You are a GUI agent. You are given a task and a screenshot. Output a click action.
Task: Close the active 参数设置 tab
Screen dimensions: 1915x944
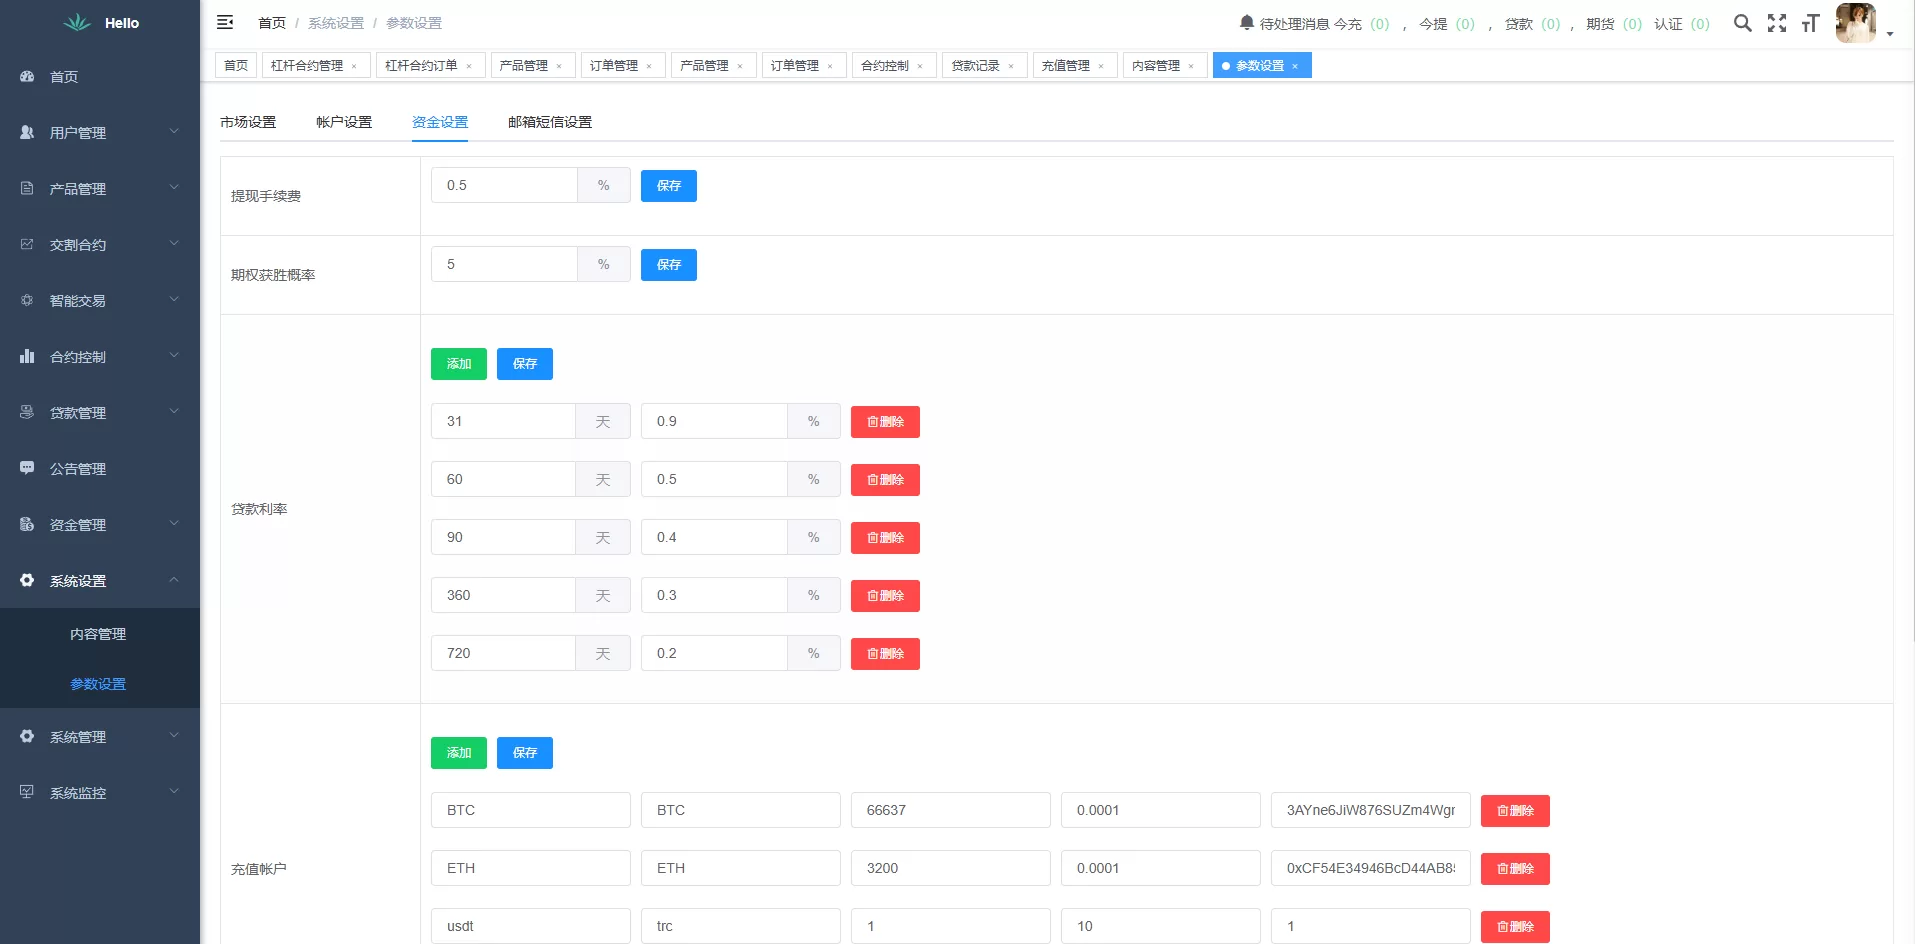pos(1295,66)
